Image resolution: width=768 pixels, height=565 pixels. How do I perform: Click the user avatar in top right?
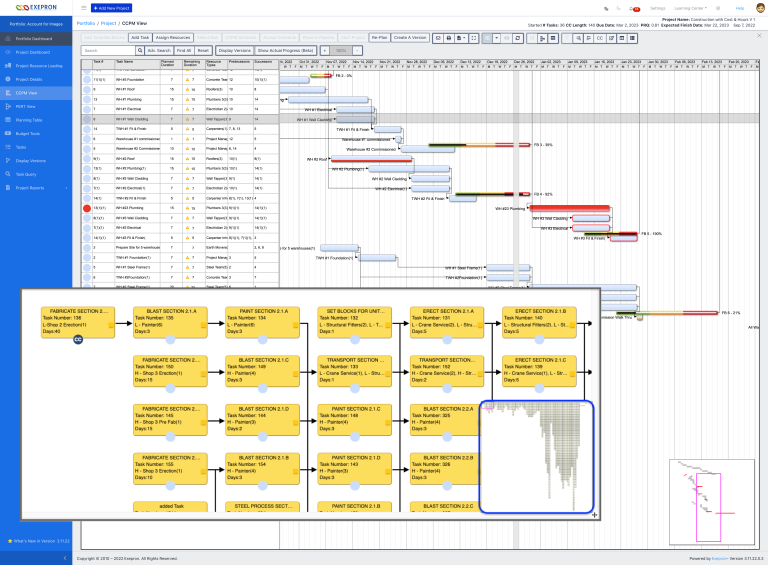[759, 7]
